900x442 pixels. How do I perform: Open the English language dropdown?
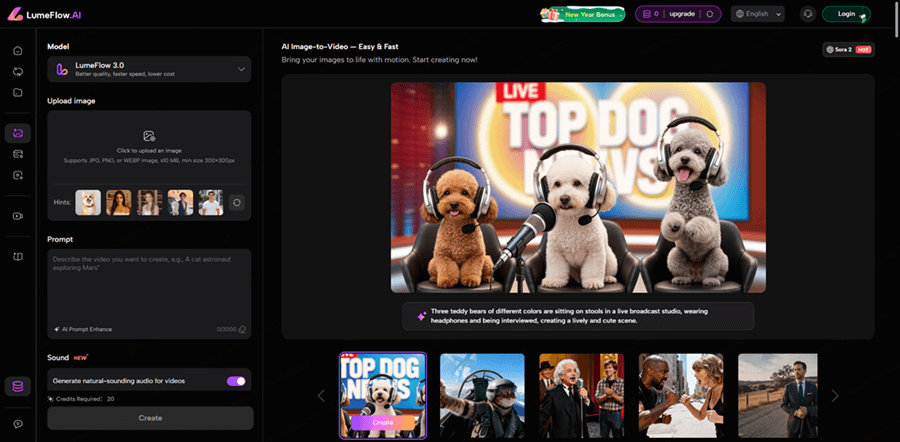[x=757, y=14]
